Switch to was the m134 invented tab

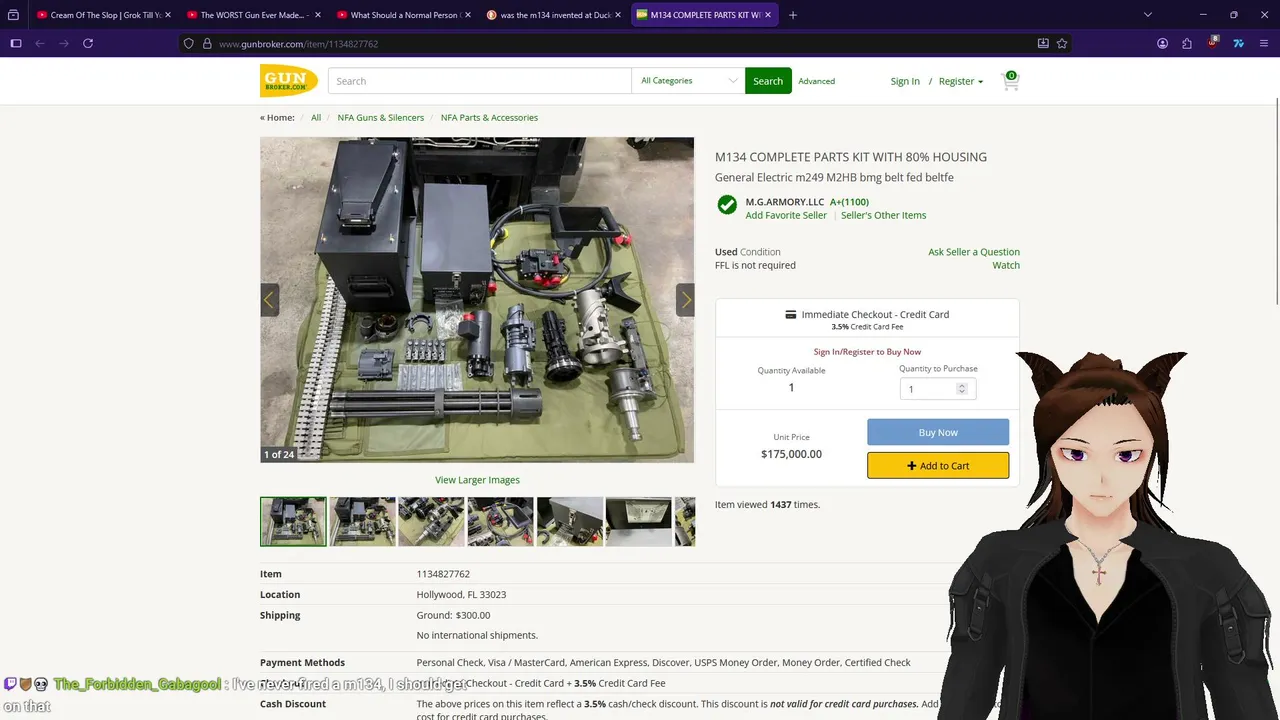click(553, 15)
